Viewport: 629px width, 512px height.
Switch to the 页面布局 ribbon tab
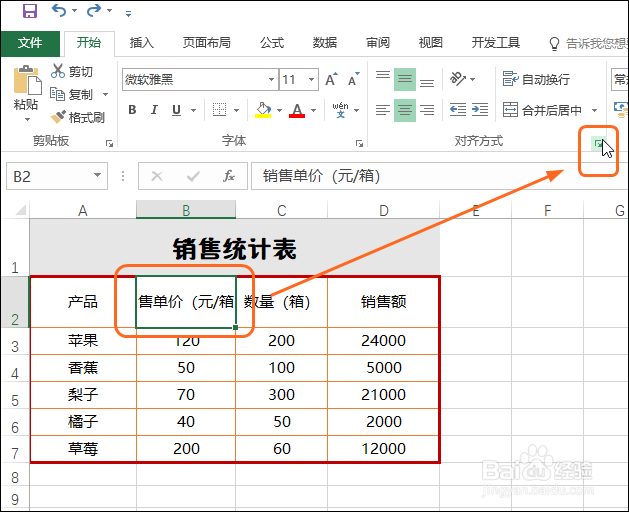pyautogui.click(x=207, y=43)
